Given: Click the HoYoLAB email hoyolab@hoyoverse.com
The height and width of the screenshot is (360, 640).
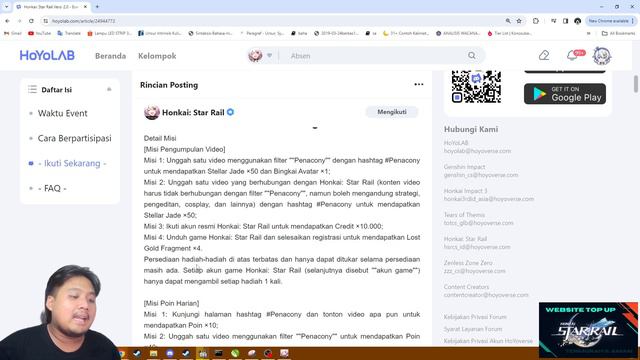Looking at the screenshot, I should click(x=477, y=151).
